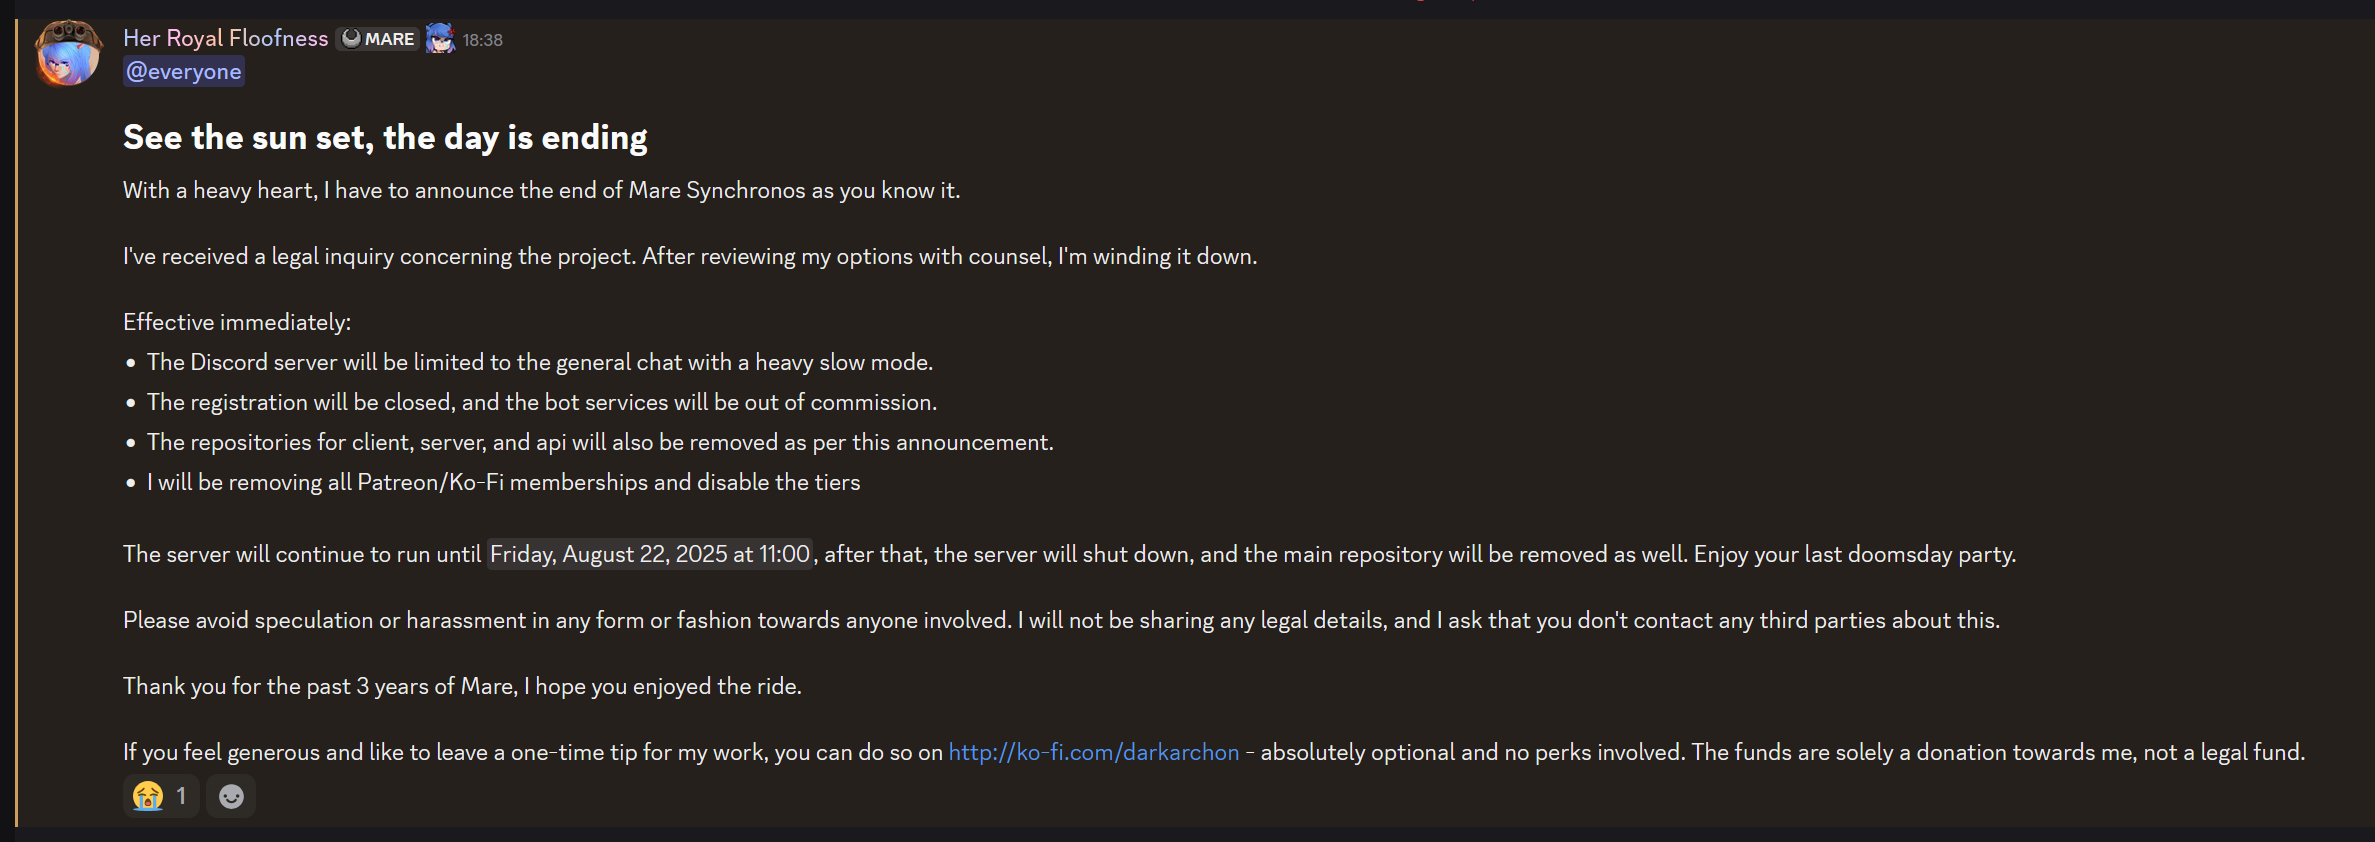Open the Her Royal Floofness username profile
2375x842 pixels.
[225, 38]
